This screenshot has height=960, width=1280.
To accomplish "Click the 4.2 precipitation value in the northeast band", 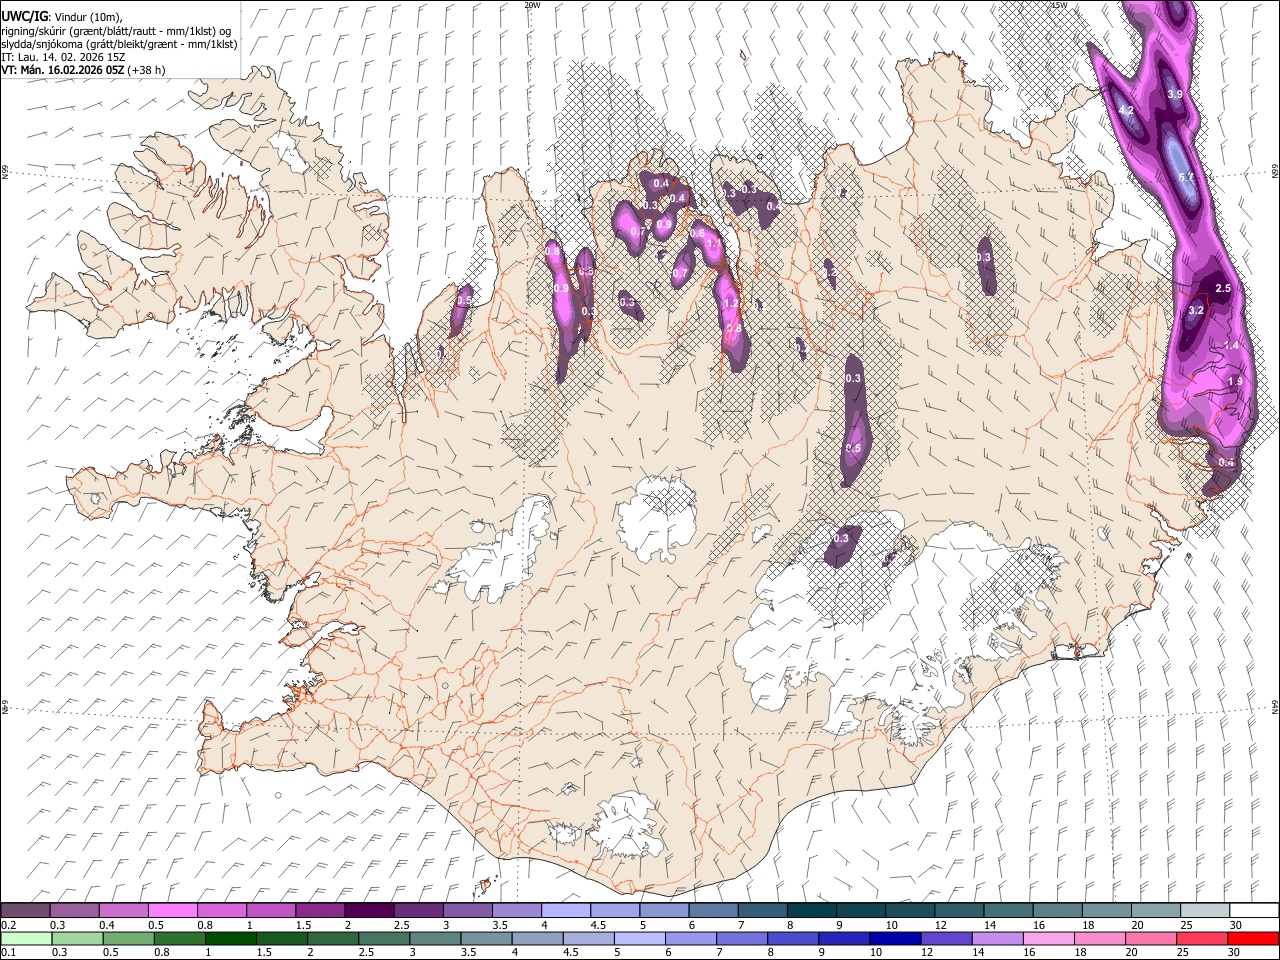I will 1125,111.
